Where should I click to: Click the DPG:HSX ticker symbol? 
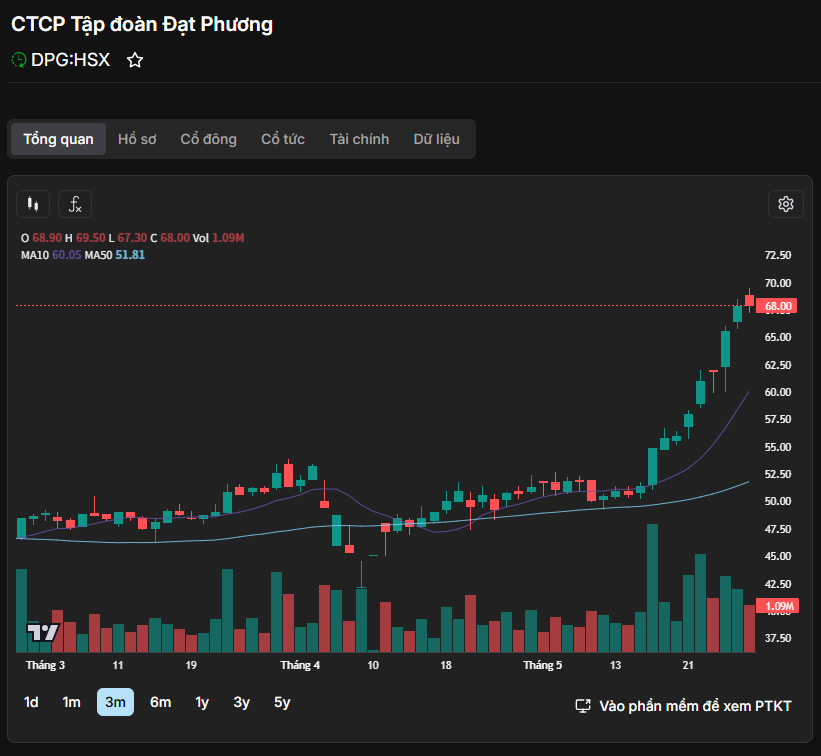(x=70, y=60)
